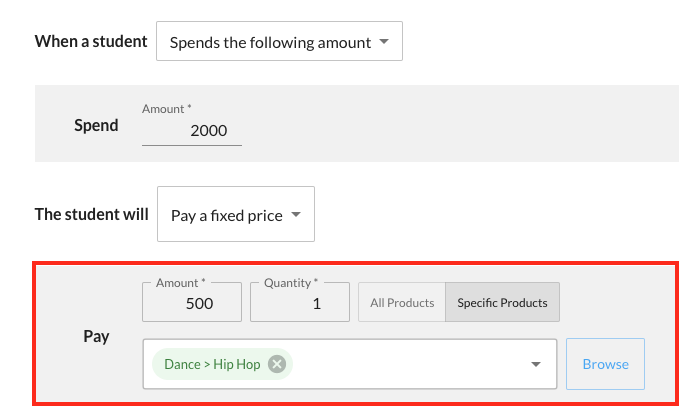Click the Dance > Hip Hop chip label

211,364
